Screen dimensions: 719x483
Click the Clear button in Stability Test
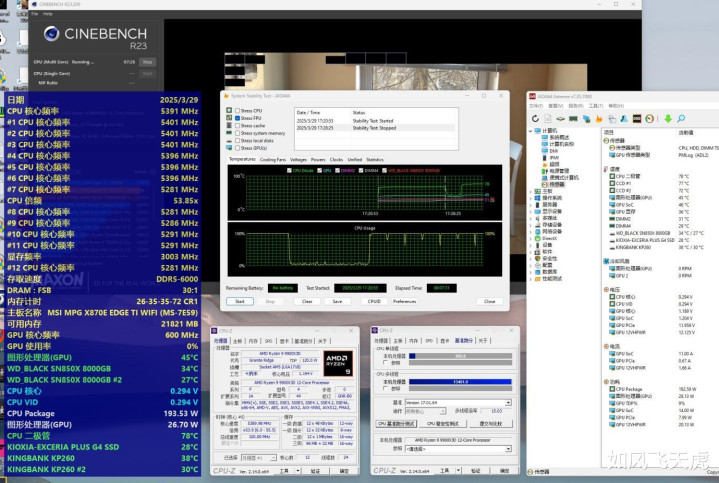[307, 301]
